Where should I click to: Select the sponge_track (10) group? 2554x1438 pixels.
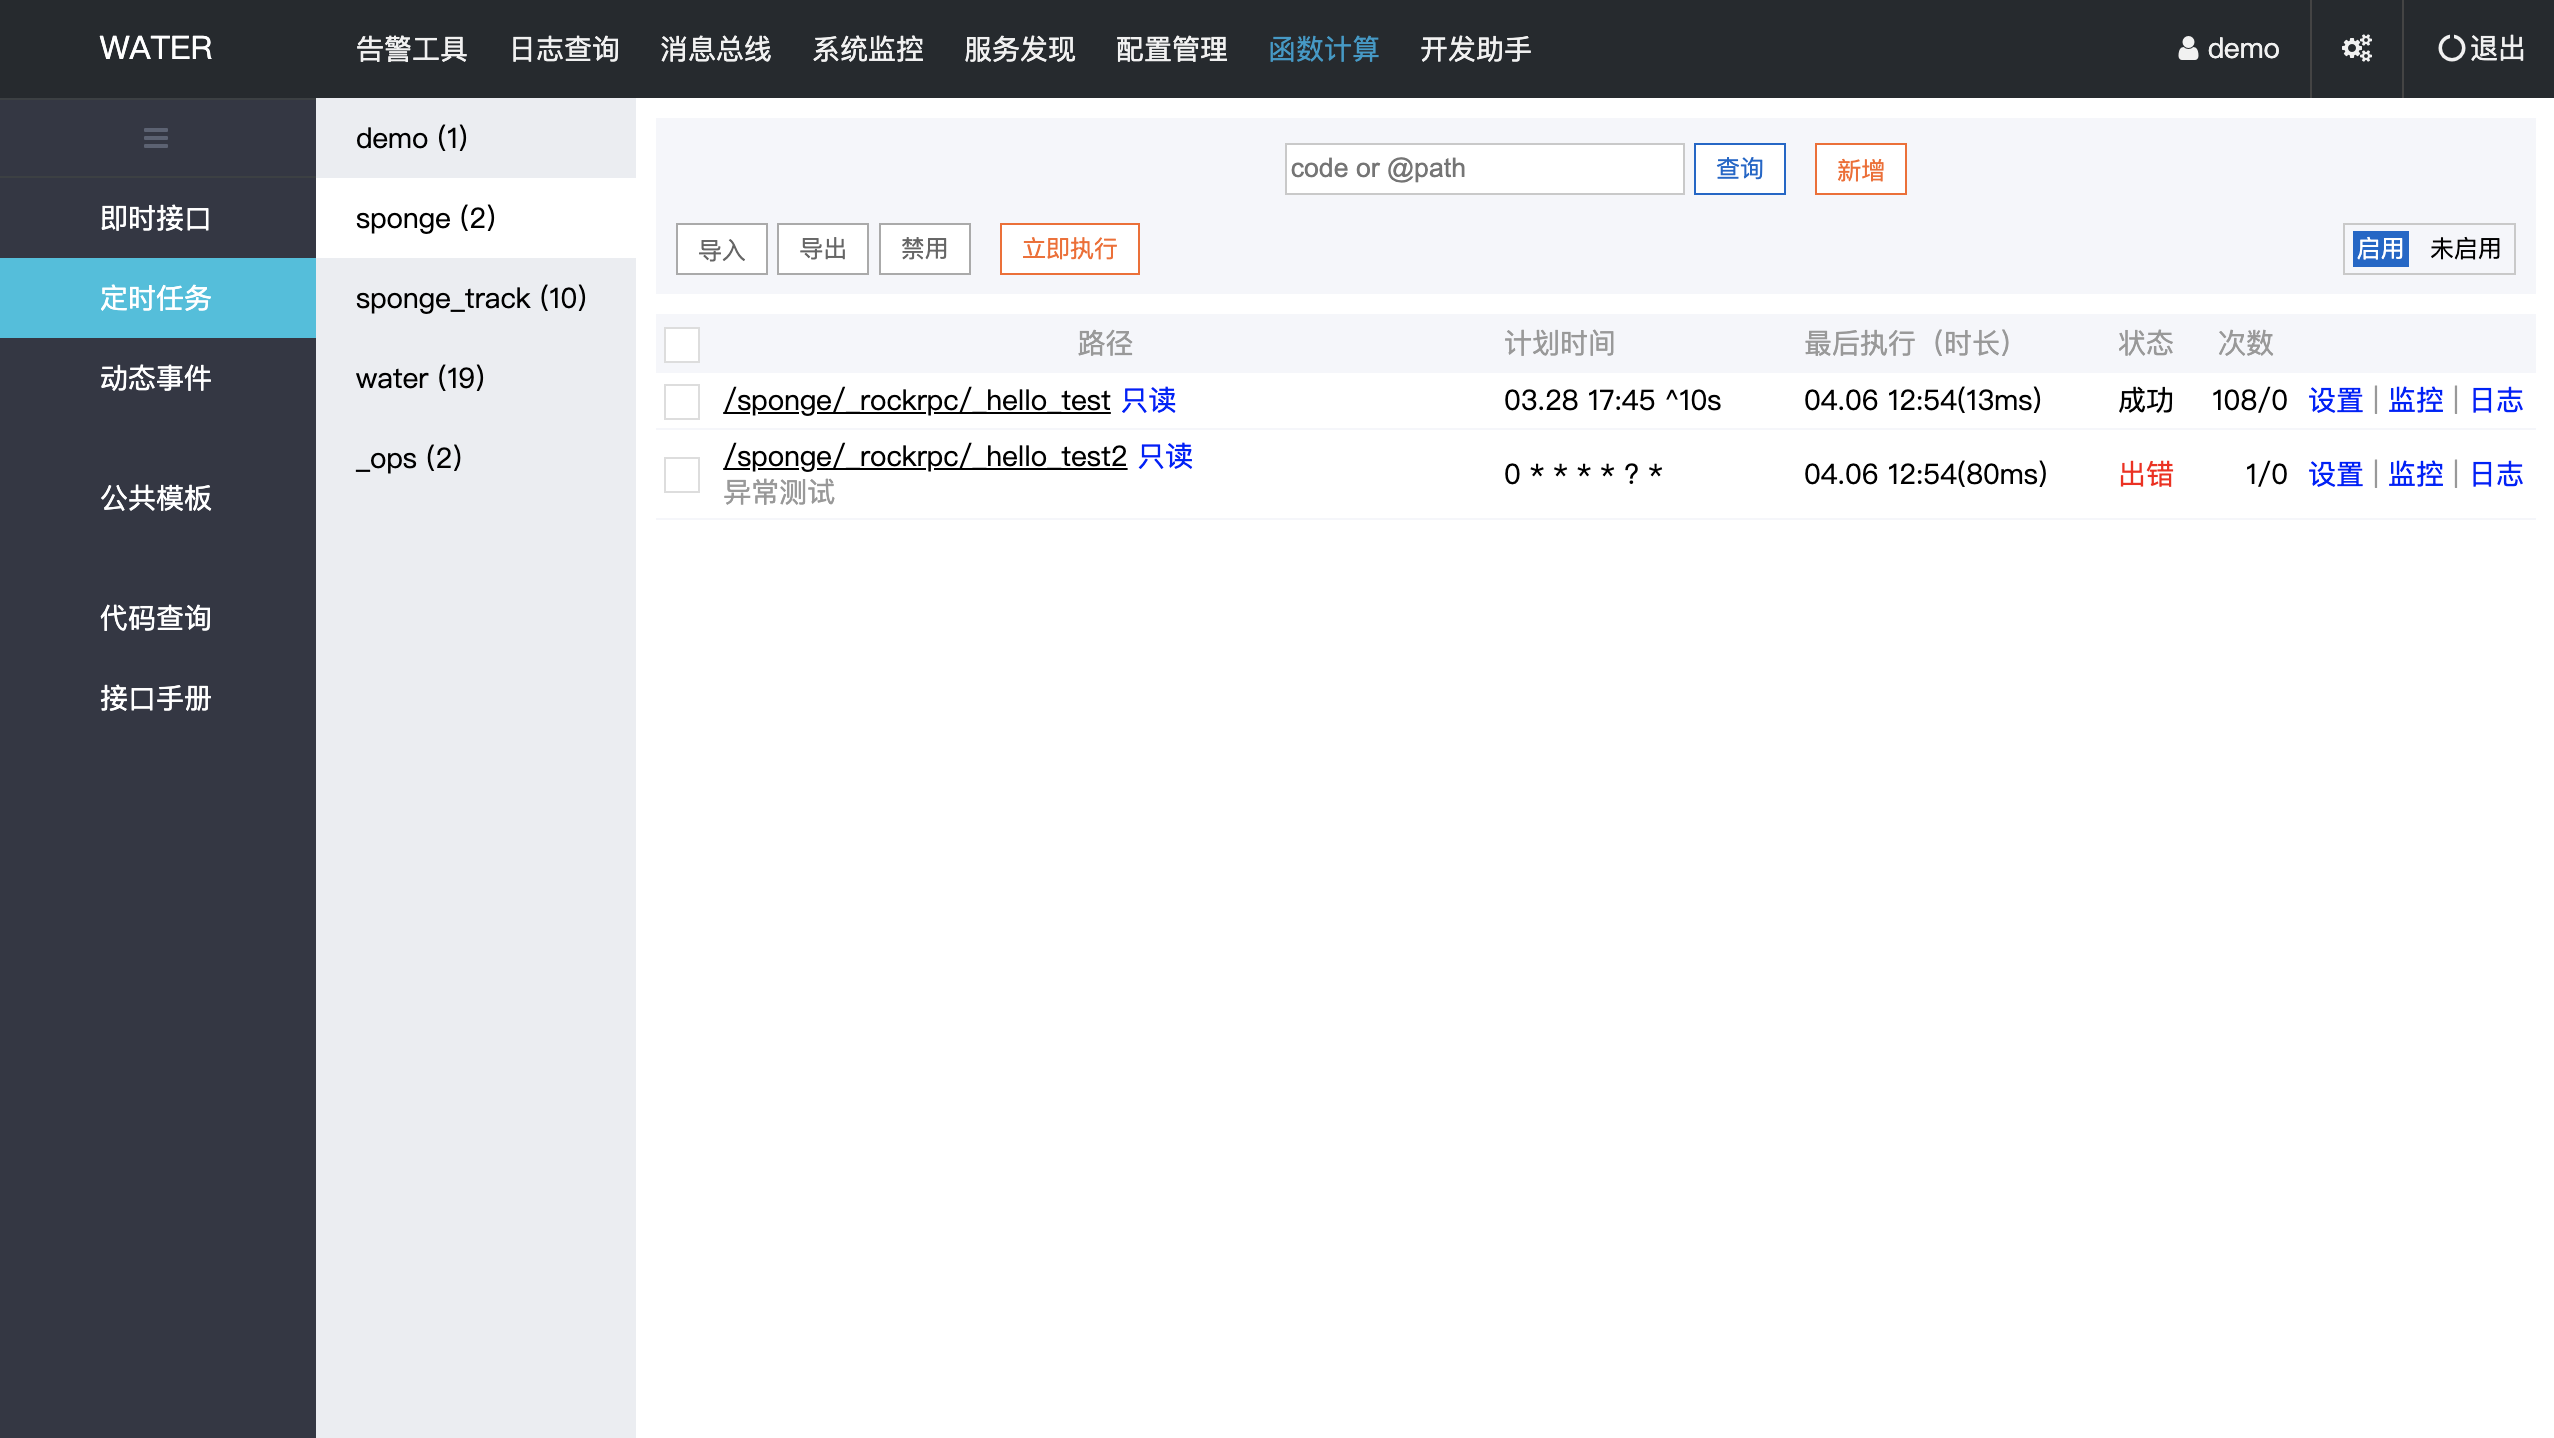click(476, 298)
